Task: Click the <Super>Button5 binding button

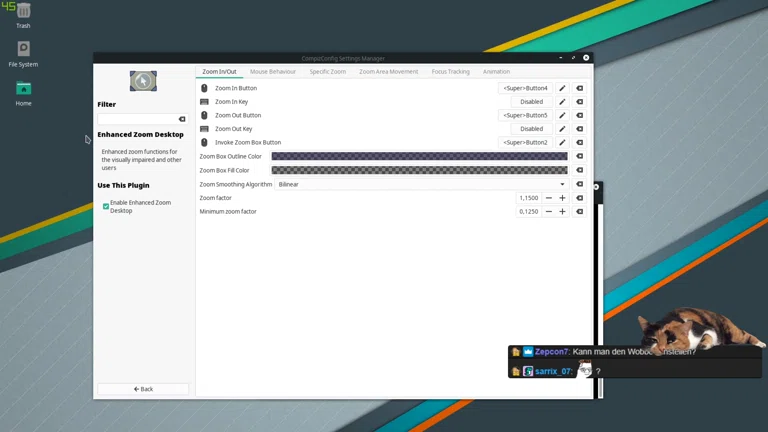Action: [x=526, y=115]
